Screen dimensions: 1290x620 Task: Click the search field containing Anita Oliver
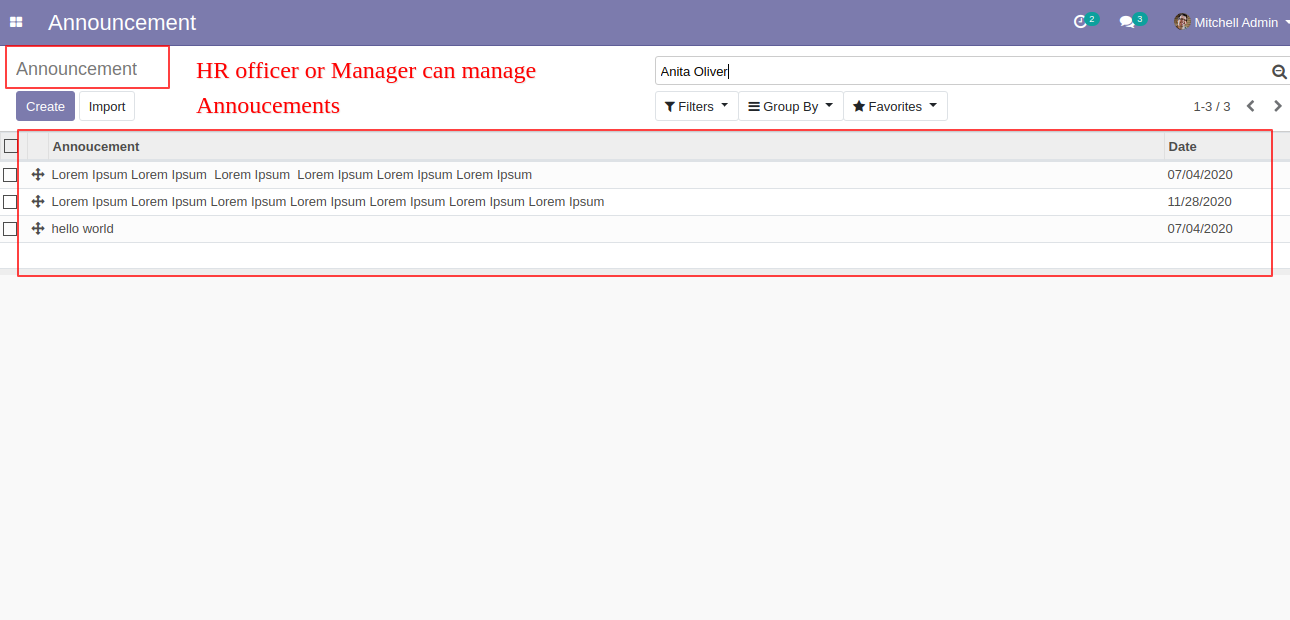(x=960, y=72)
